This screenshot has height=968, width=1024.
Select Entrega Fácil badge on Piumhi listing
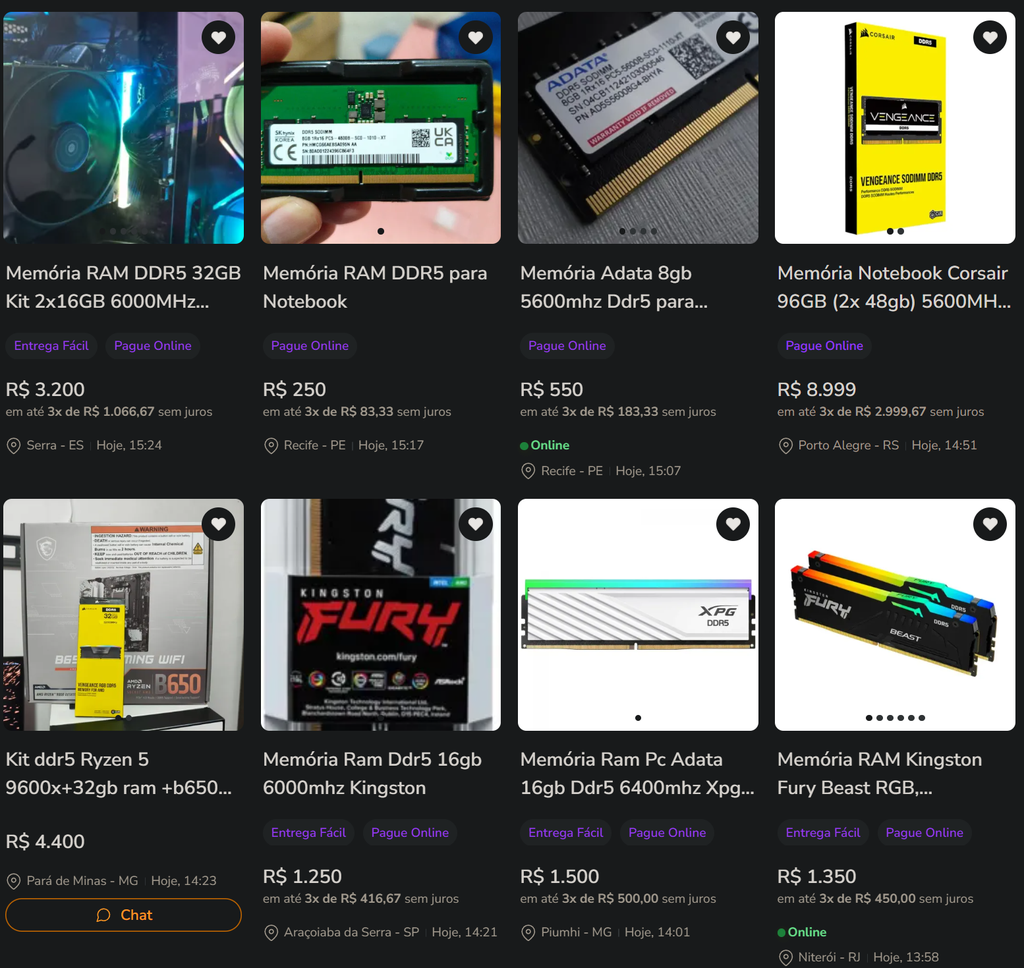click(566, 833)
